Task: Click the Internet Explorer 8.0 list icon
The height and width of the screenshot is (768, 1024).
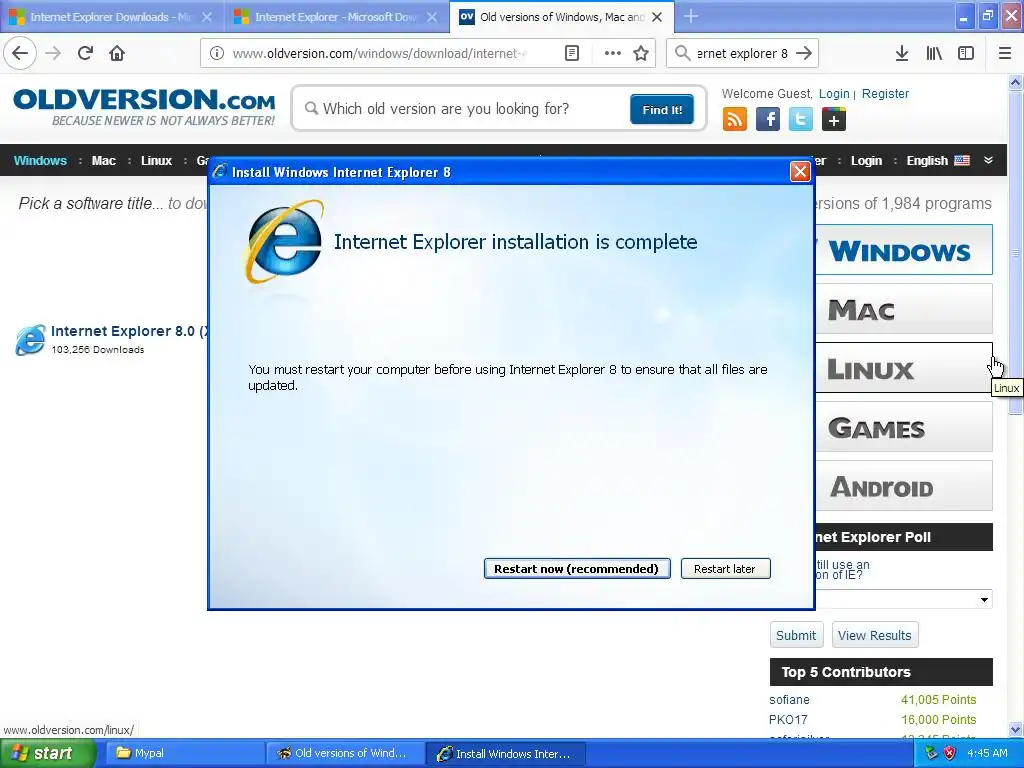Action: pyautogui.click(x=31, y=340)
